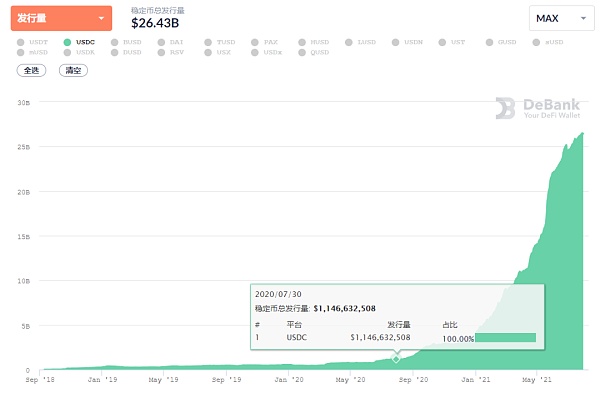Enable the DAI legend item
This screenshot has width=600, height=399.
pos(161,42)
